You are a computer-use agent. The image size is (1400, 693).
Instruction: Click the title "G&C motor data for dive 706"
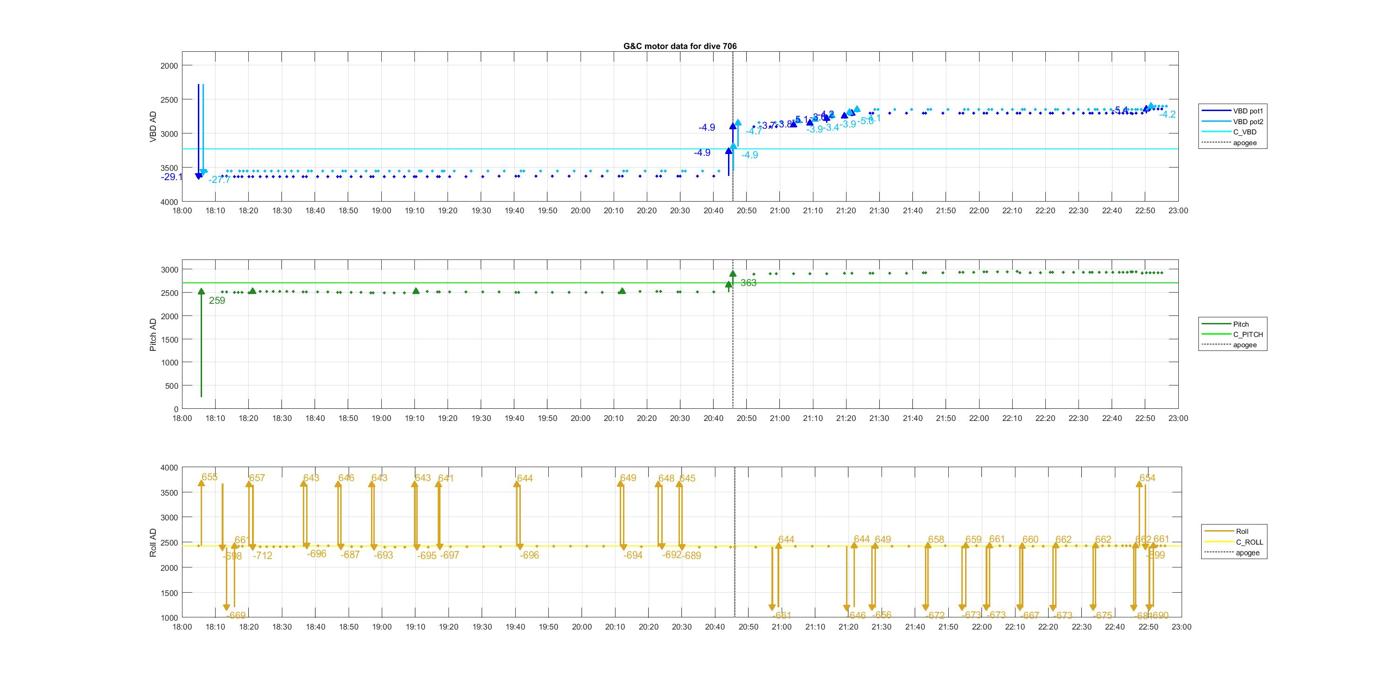[x=680, y=47]
